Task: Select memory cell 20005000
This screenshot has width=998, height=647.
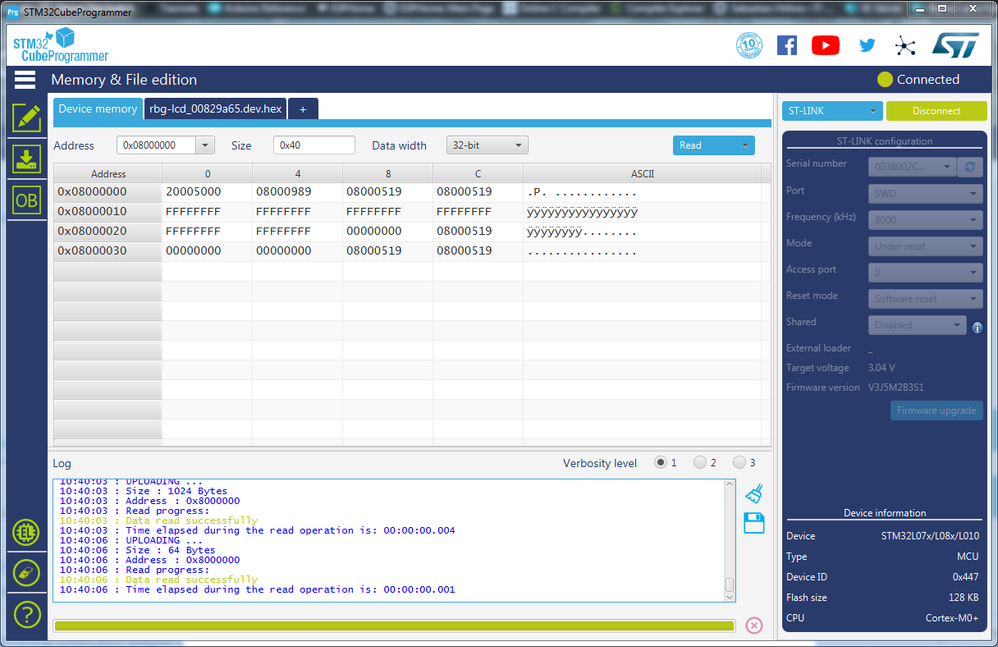Action: pyautogui.click(x=207, y=191)
